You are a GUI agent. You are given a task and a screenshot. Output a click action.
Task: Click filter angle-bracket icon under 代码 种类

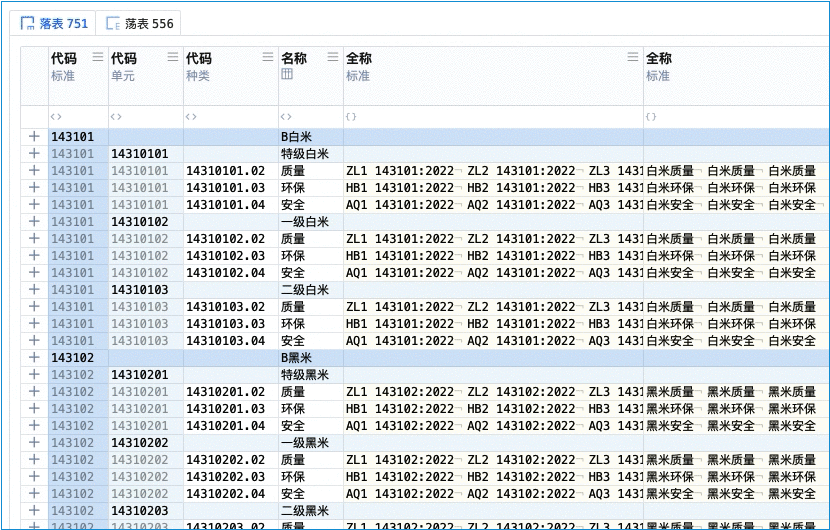pos(192,117)
